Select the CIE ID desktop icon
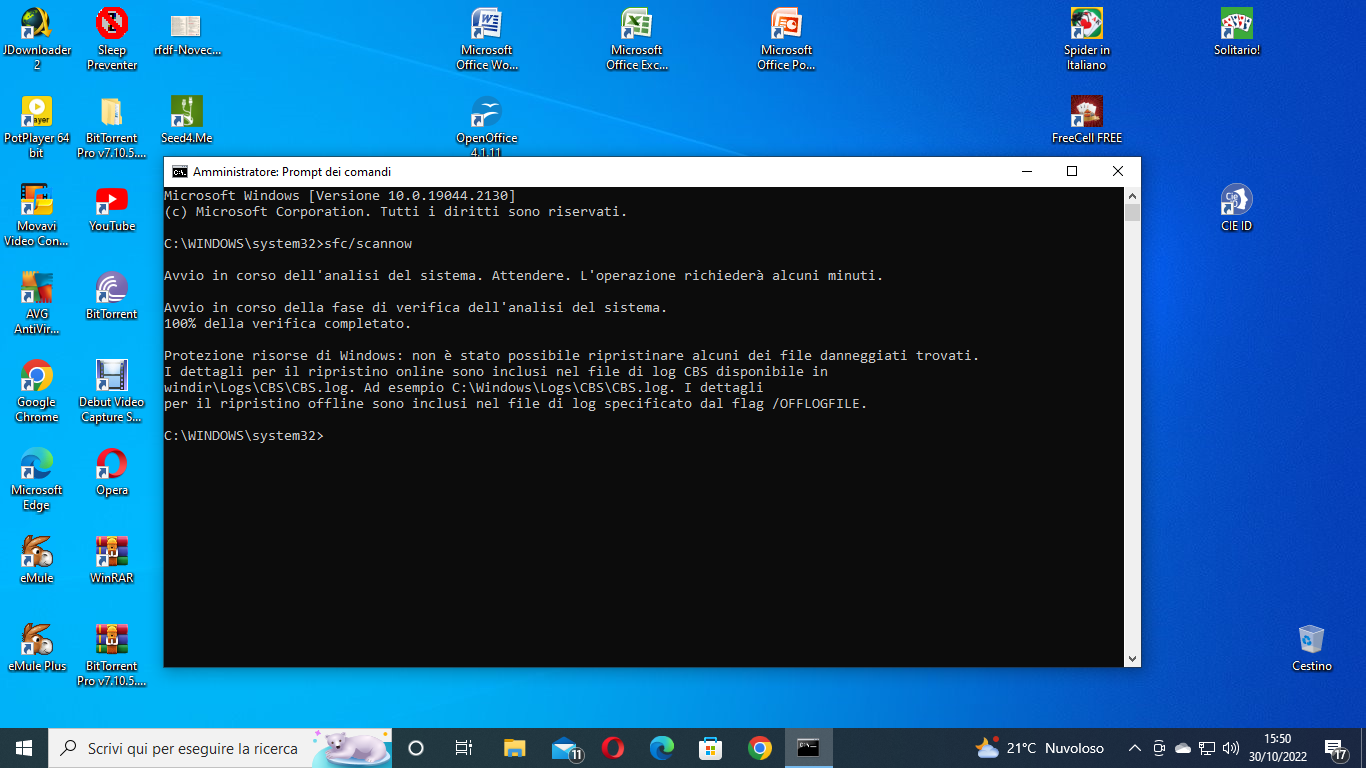The height and width of the screenshot is (768, 1366). pyautogui.click(x=1237, y=208)
